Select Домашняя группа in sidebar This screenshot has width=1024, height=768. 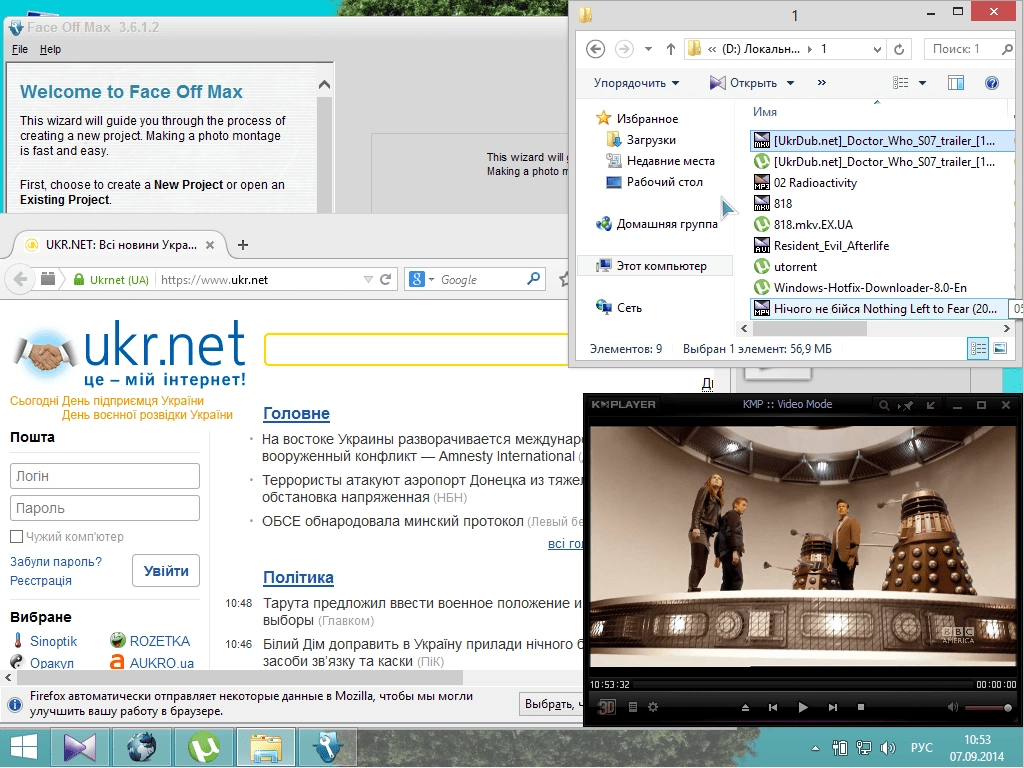pyautogui.click(x=656, y=224)
